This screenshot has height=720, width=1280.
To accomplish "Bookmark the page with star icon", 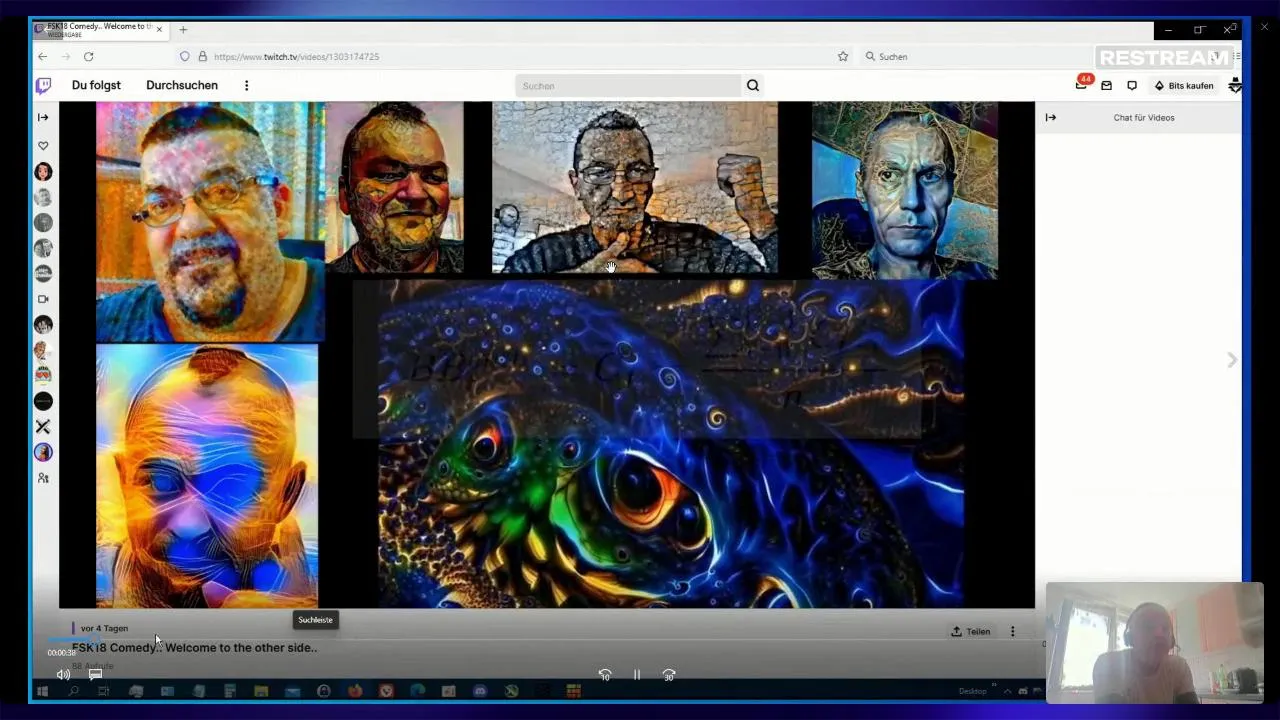I will click(843, 57).
